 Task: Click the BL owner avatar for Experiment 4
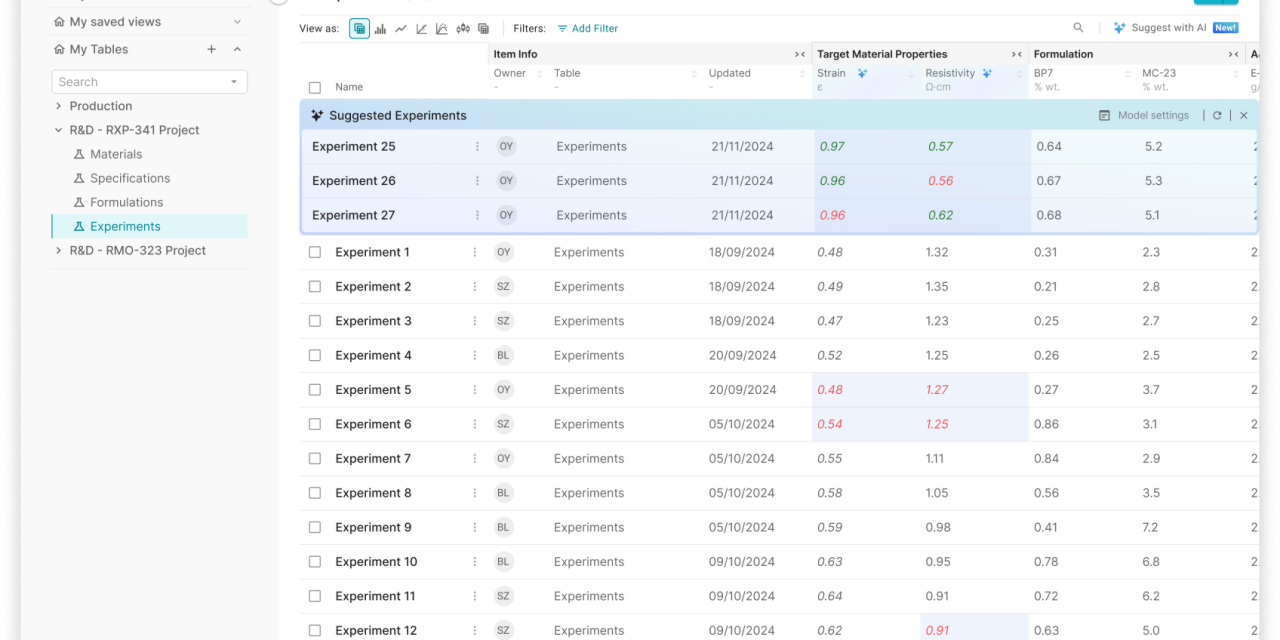(x=503, y=356)
